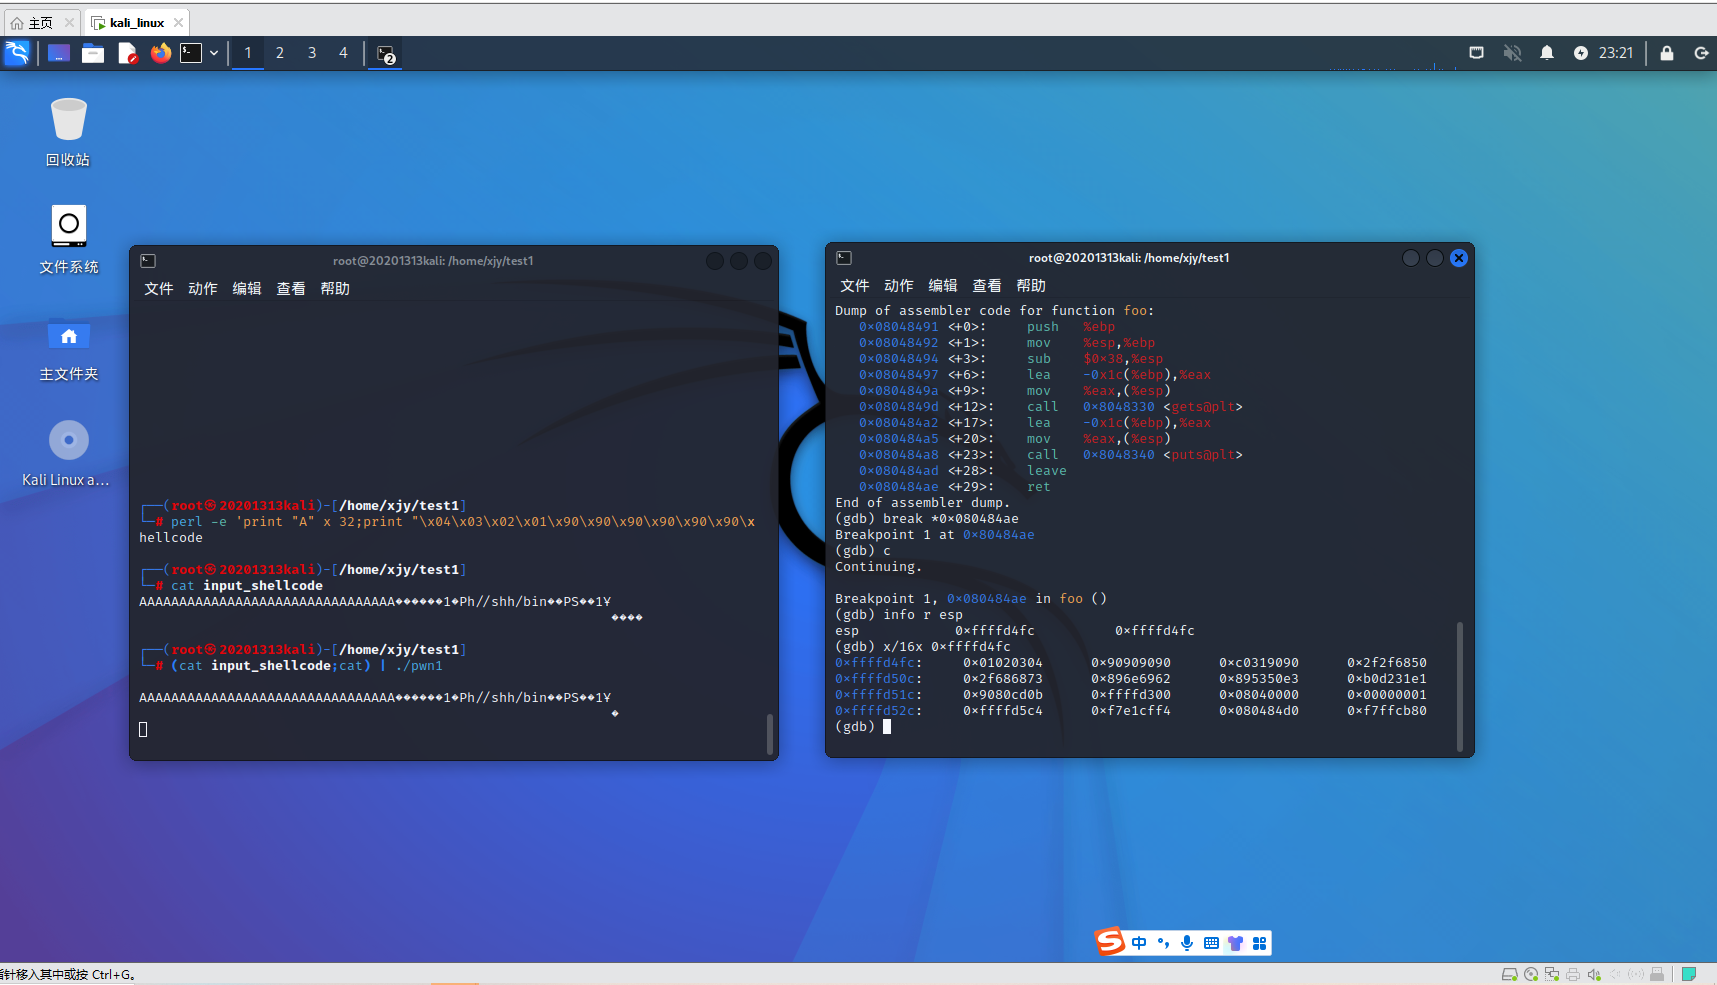The image size is (1717, 985).
Task: Open 帮助 menu in left terminal
Action: click(335, 289)
